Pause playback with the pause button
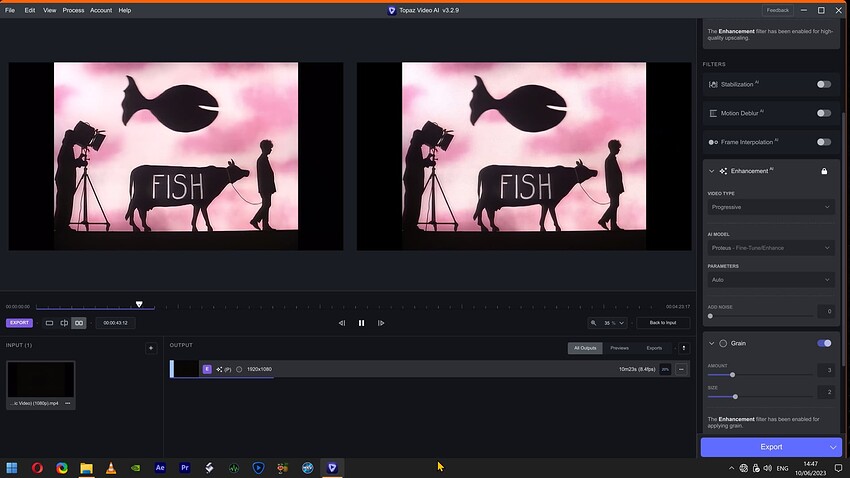 [x=361, y=323]
